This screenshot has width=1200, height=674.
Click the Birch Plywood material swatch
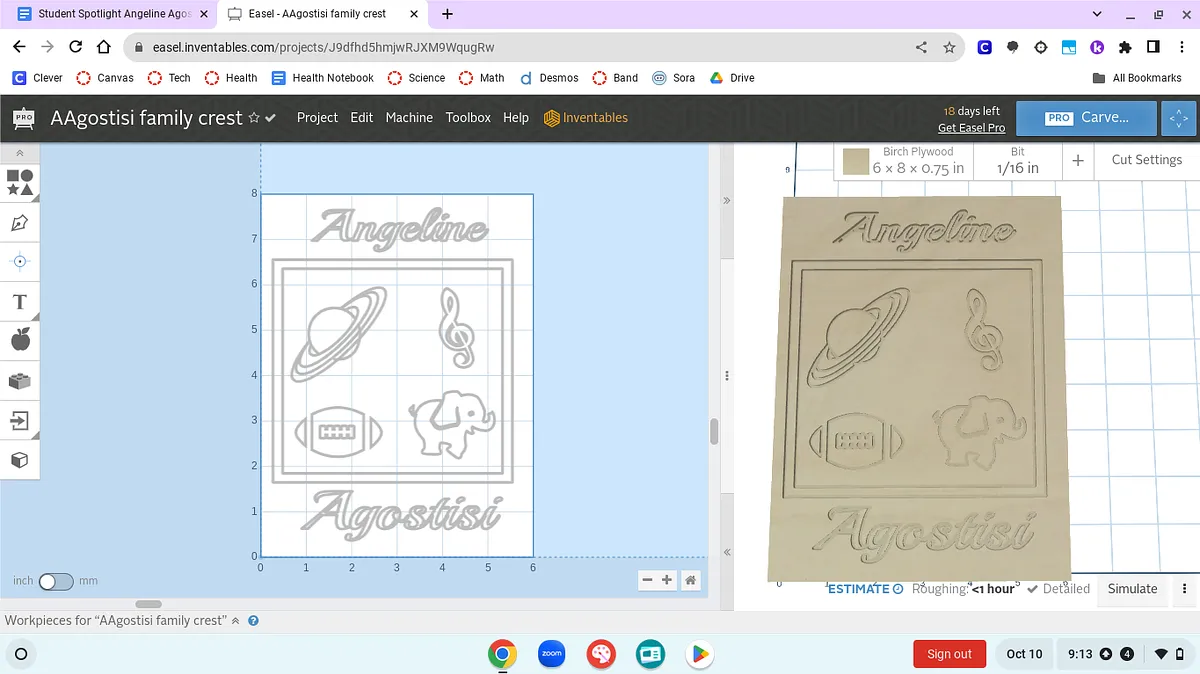pos(855,161)
